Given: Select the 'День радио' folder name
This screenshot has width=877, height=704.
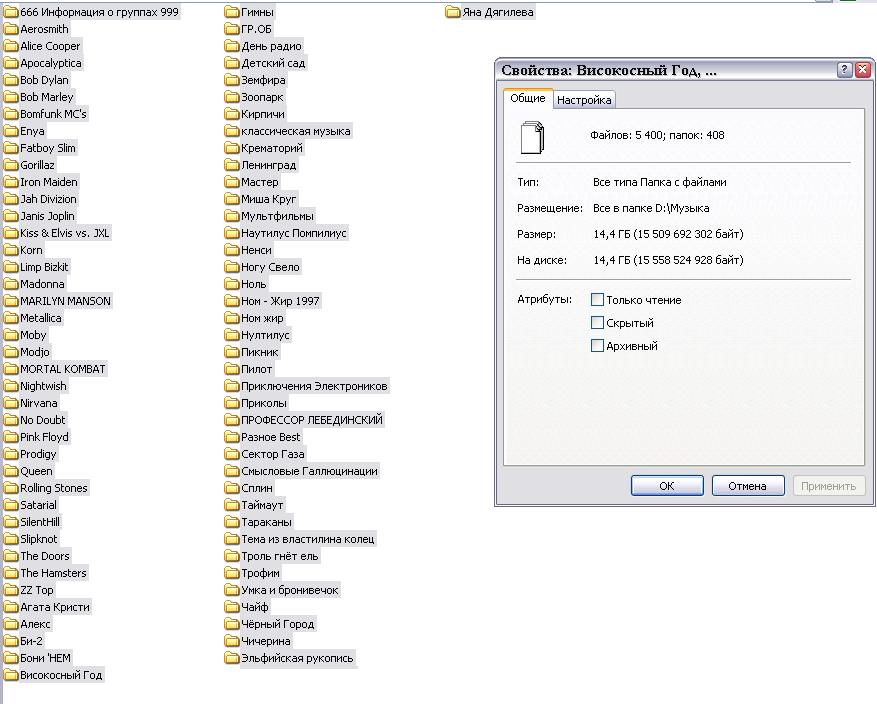Looking at the screenshot, I should coord(271,46).
